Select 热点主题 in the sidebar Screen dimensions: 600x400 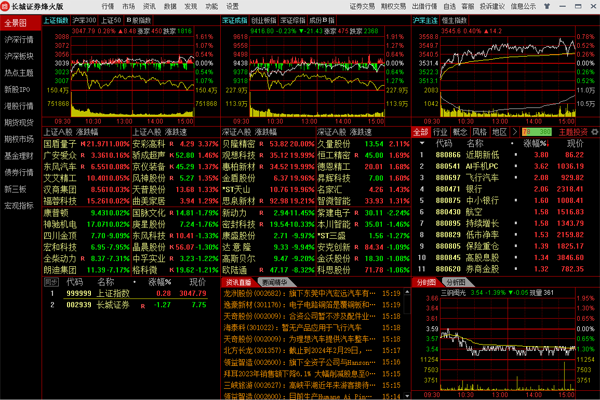click(x=21, y=73)
